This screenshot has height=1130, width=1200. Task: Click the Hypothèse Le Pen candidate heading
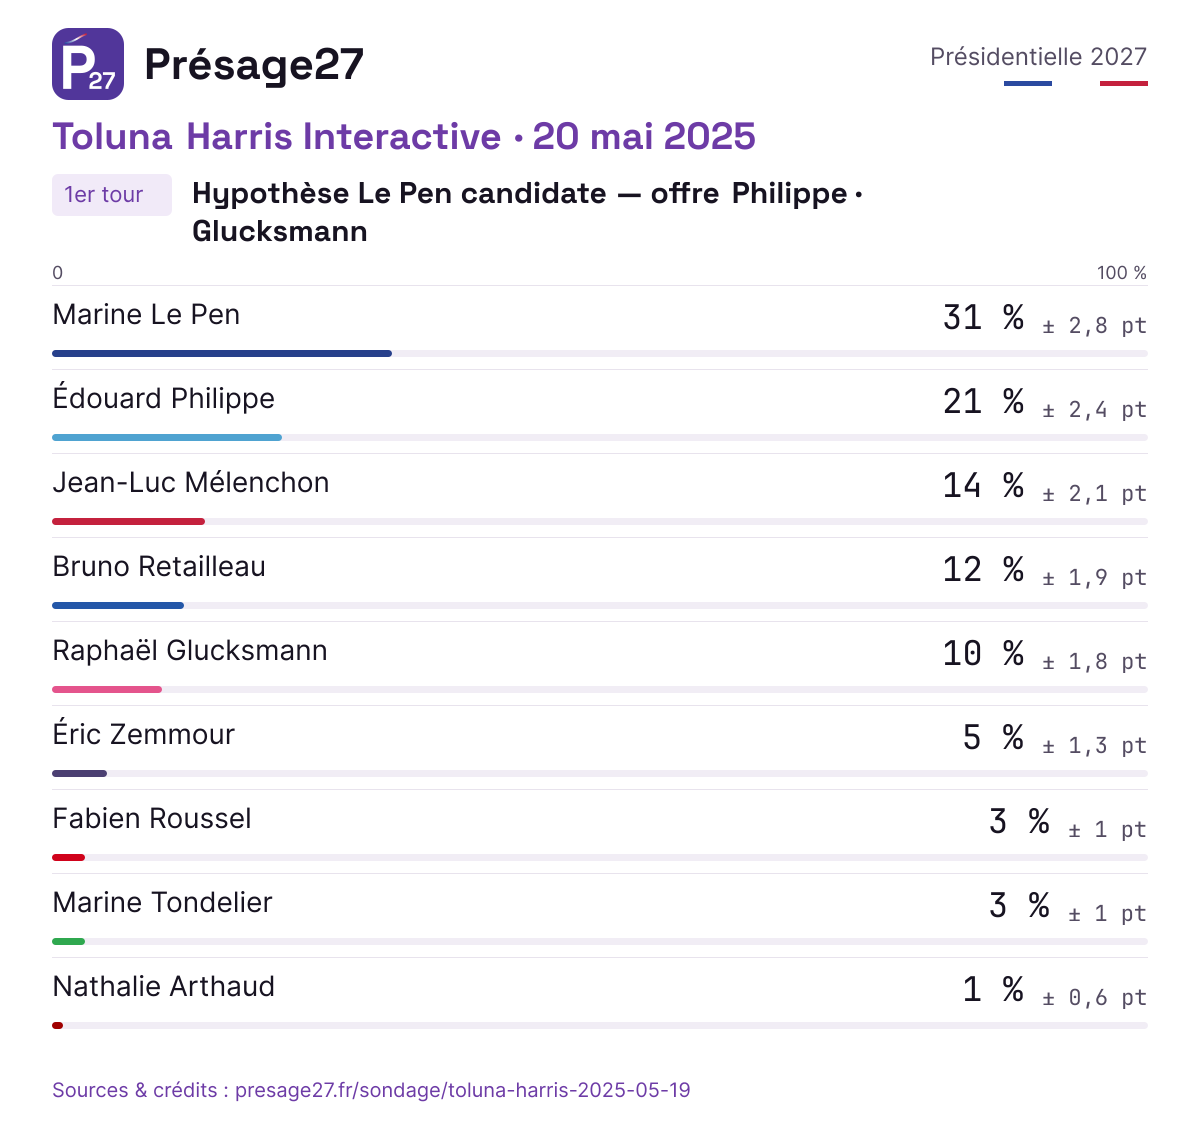click(x=527, y=212)
